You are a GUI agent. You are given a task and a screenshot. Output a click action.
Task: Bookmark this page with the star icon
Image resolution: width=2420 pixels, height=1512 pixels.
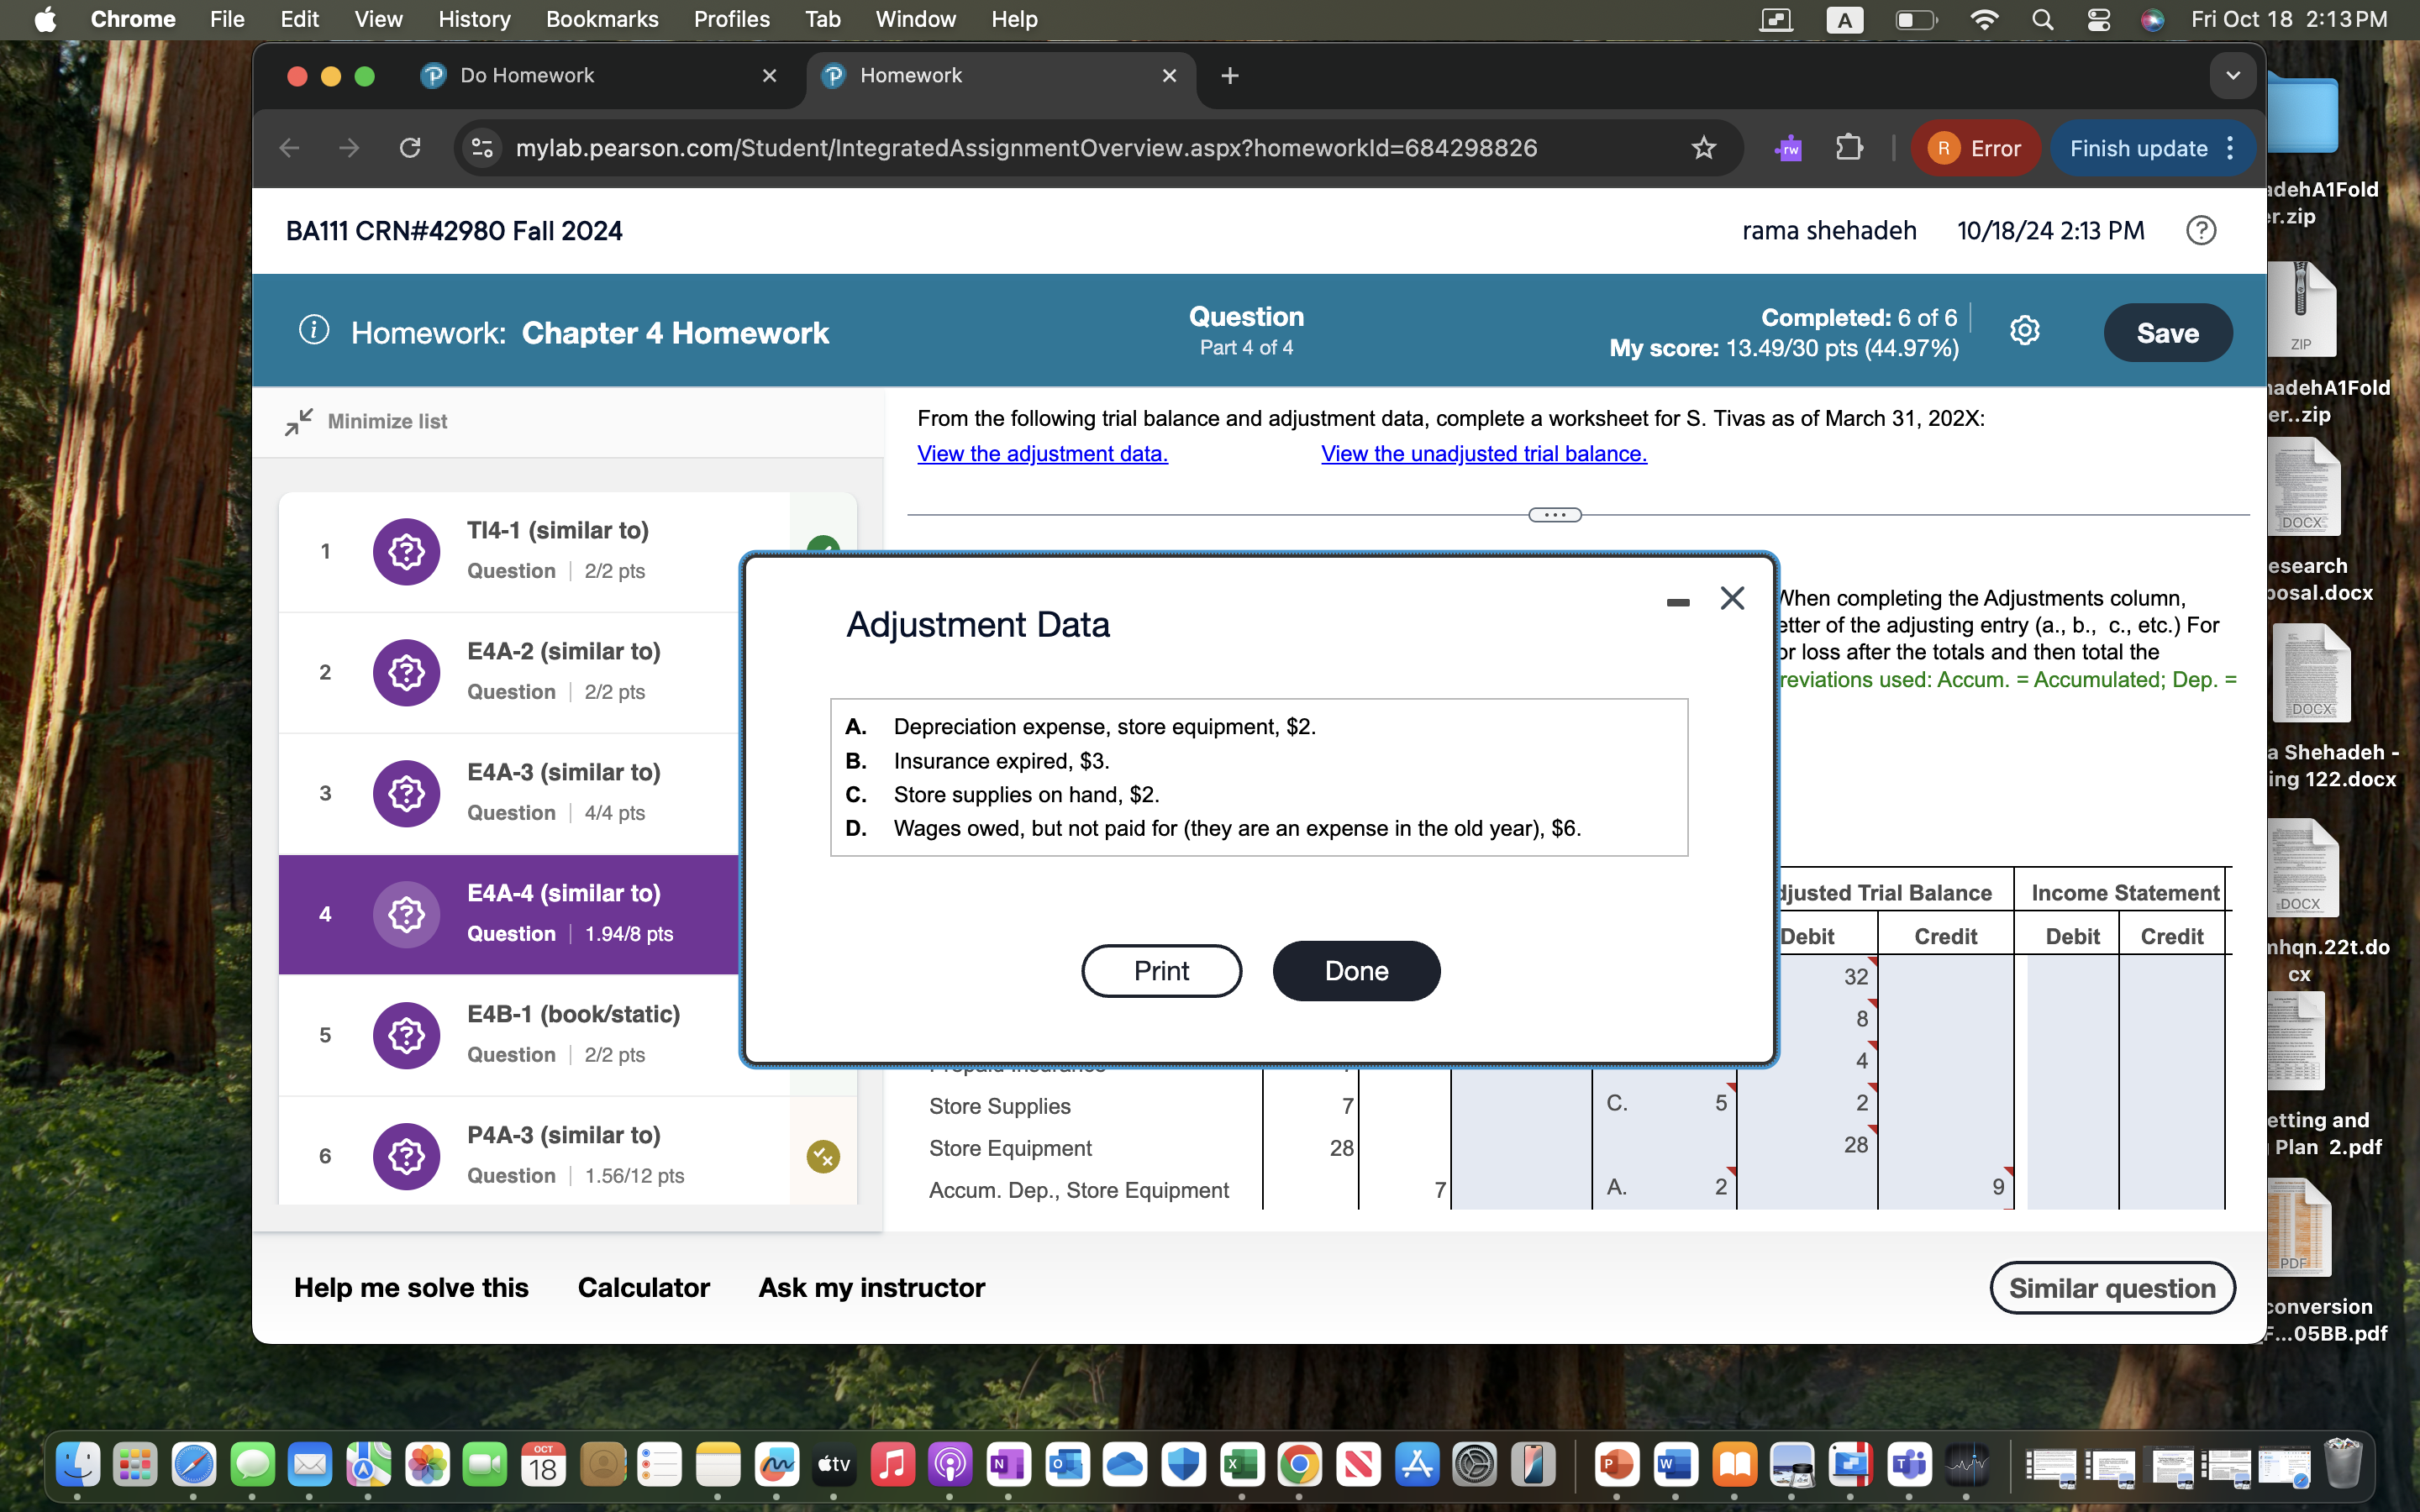point(1703,148)
